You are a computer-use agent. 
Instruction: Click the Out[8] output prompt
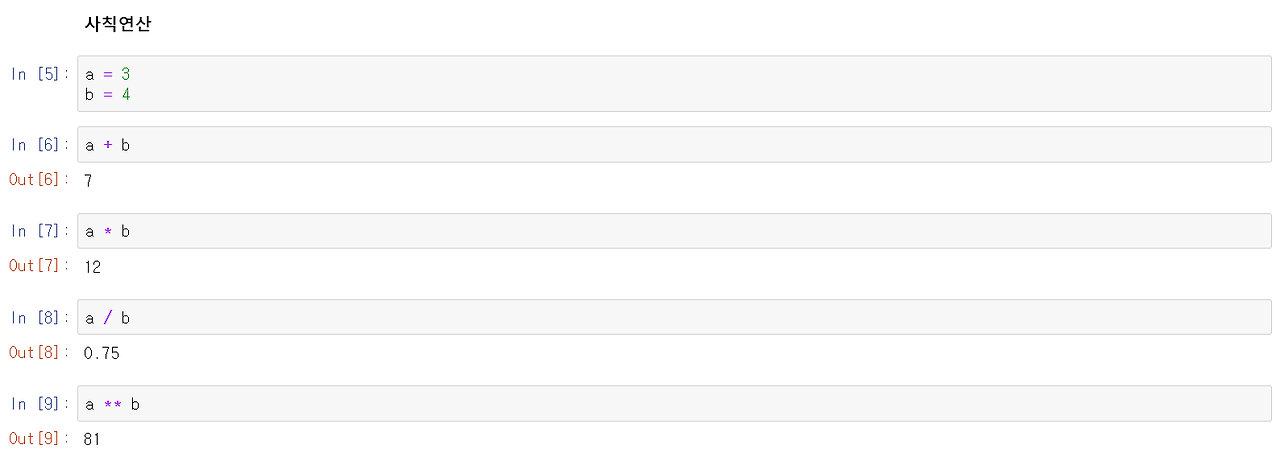39,352
